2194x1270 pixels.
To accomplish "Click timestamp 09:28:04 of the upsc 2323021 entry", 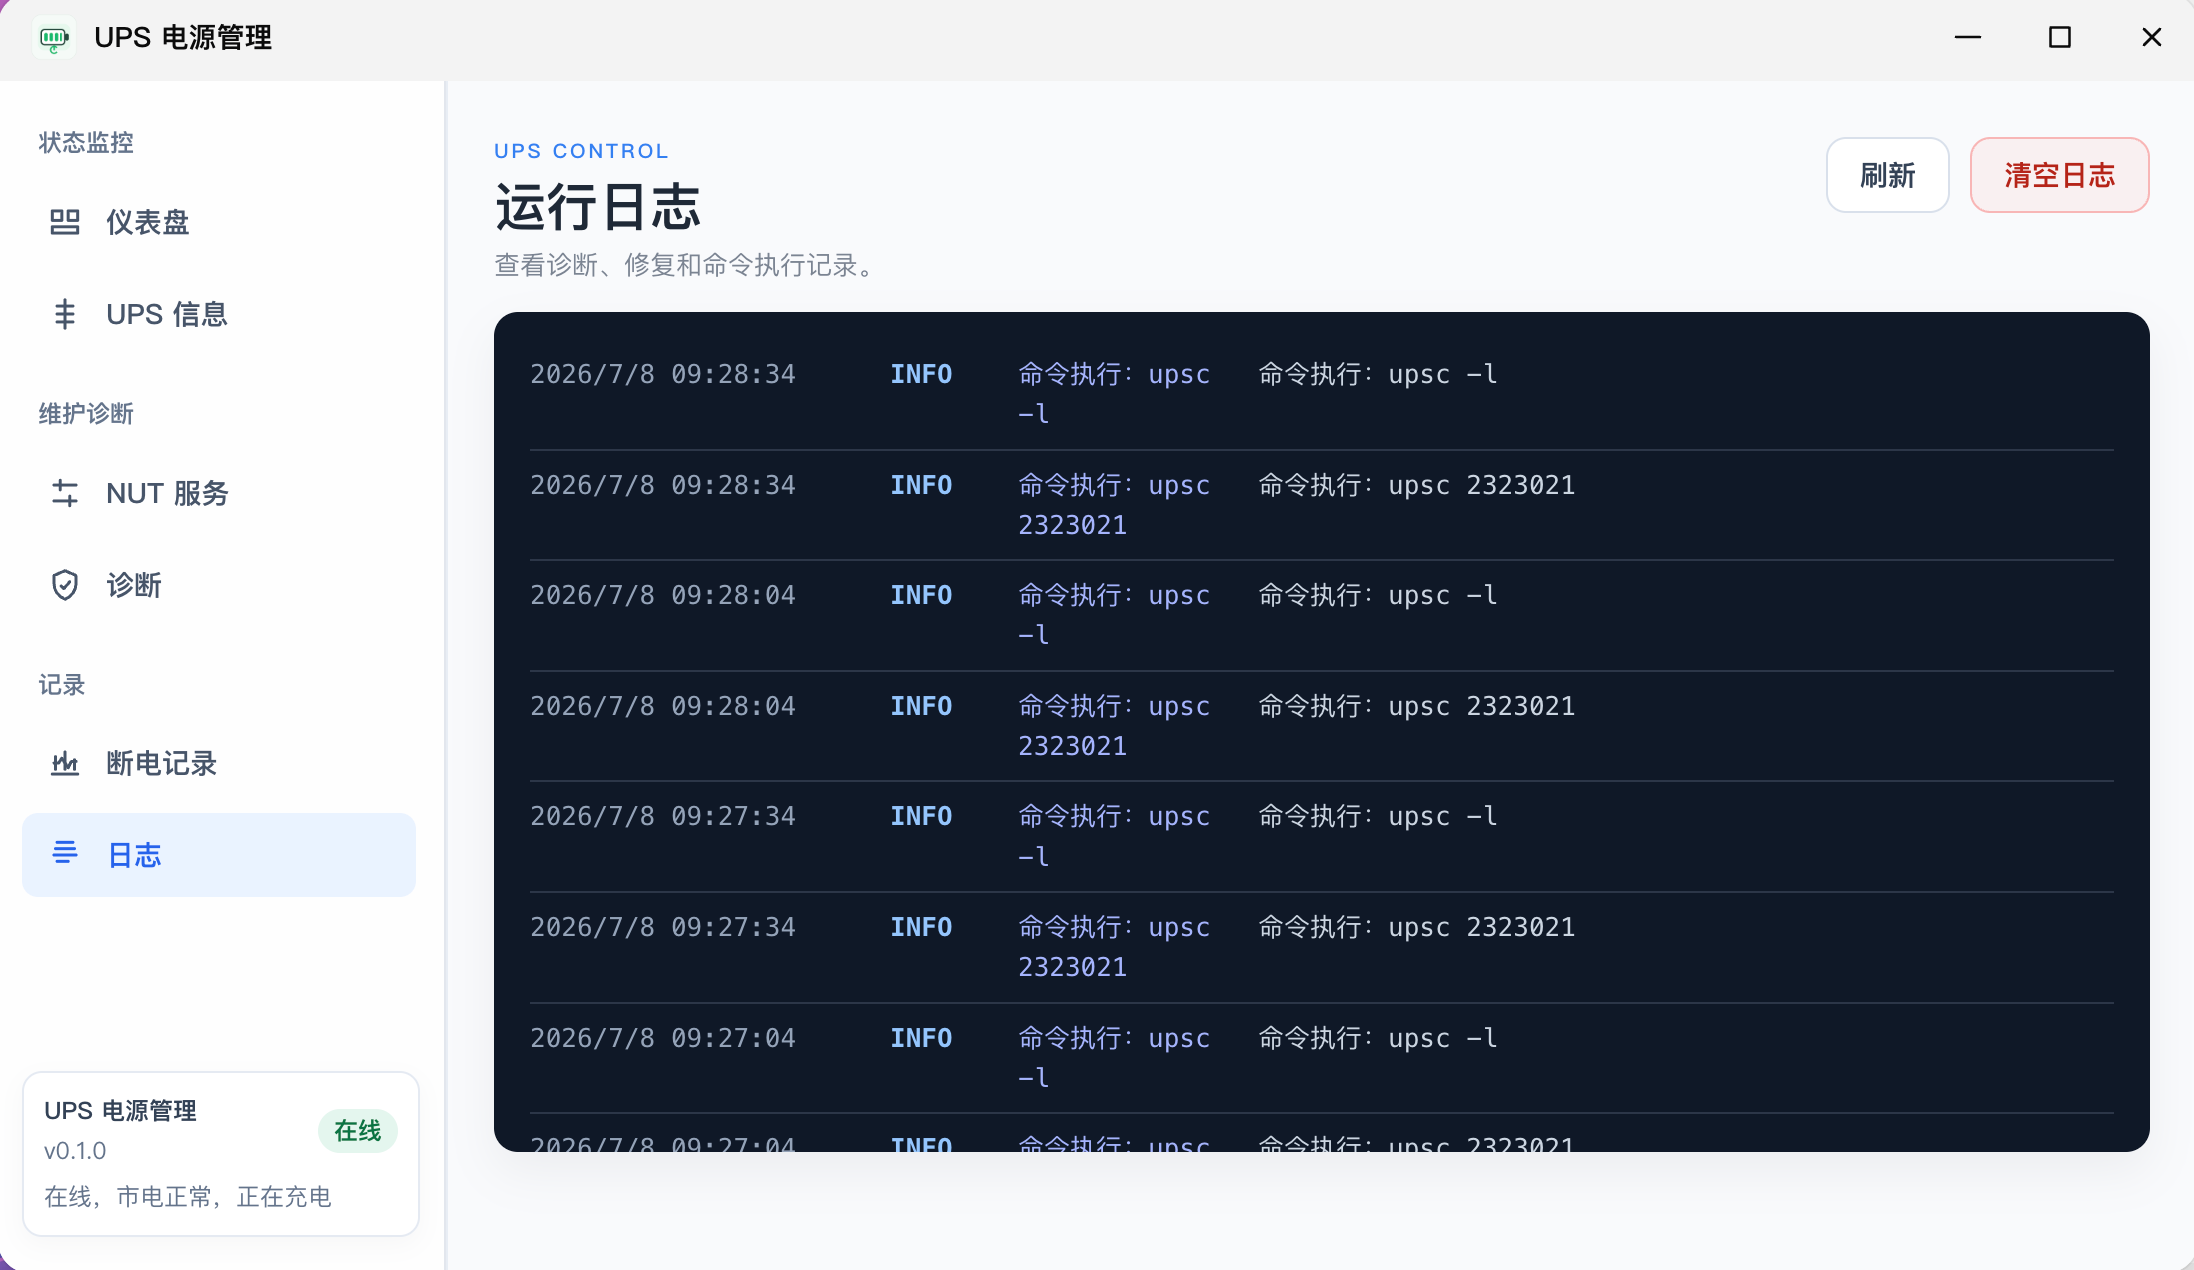I will 663,706.
